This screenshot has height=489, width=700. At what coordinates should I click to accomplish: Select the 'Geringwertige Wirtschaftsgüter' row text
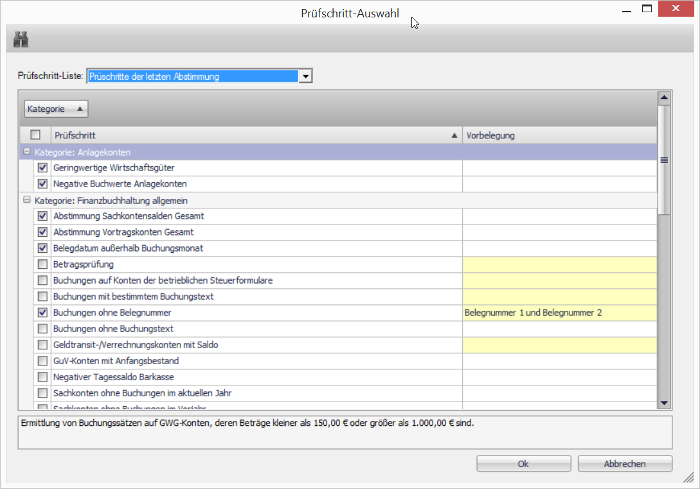[x=114, y=168]
